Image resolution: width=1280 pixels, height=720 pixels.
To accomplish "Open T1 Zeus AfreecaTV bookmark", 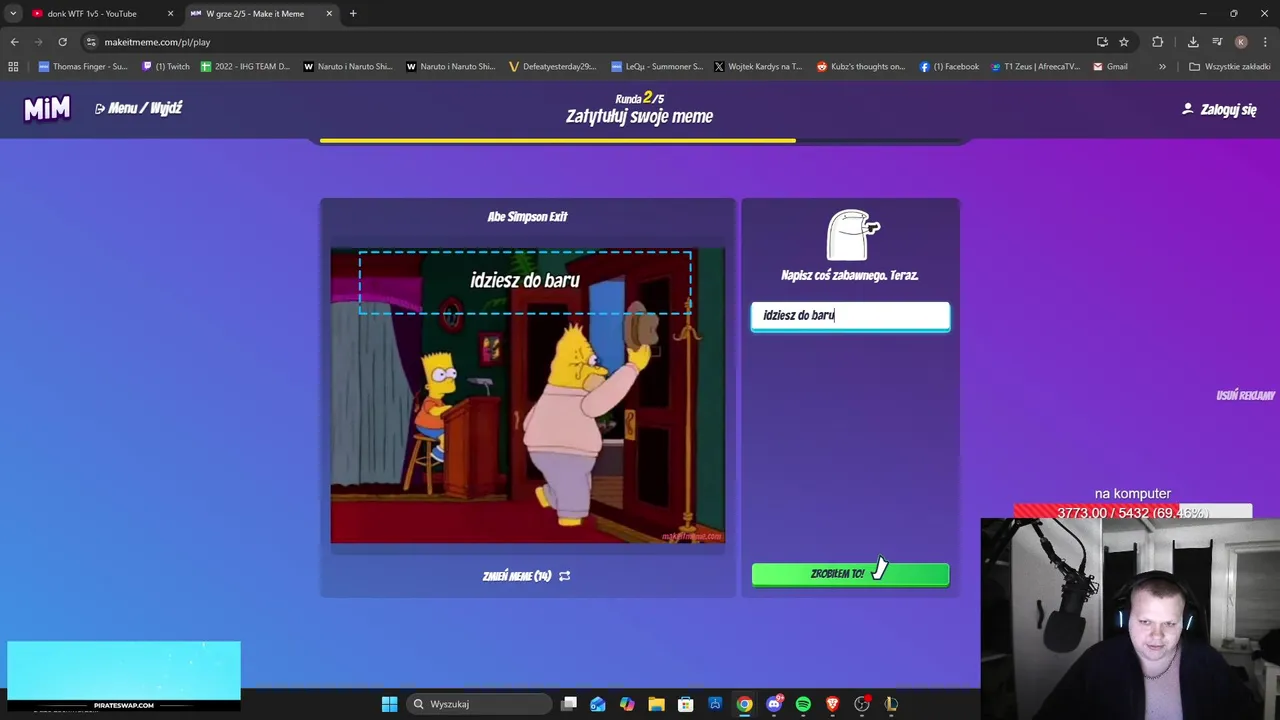I will pyautogui.click(x=1035, y=67).
